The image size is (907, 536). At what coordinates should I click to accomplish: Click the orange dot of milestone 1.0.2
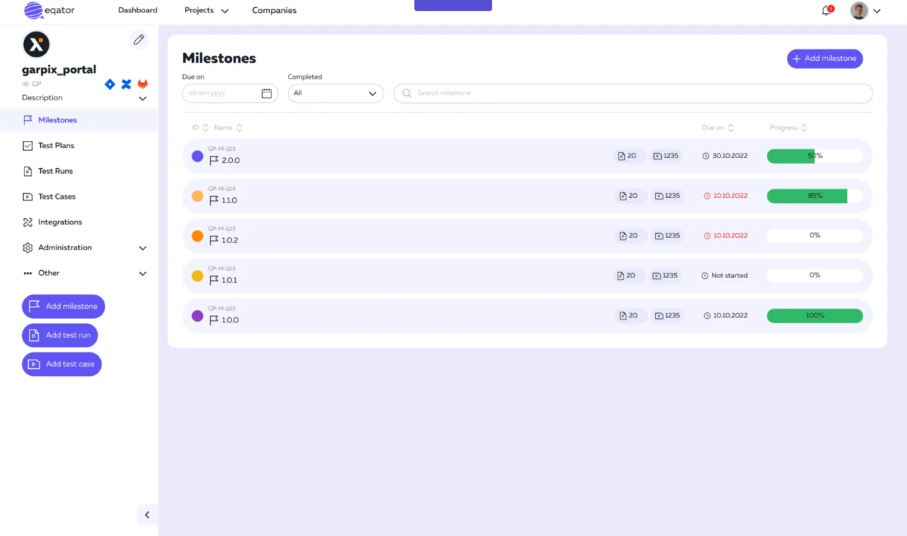click(197, 236)
